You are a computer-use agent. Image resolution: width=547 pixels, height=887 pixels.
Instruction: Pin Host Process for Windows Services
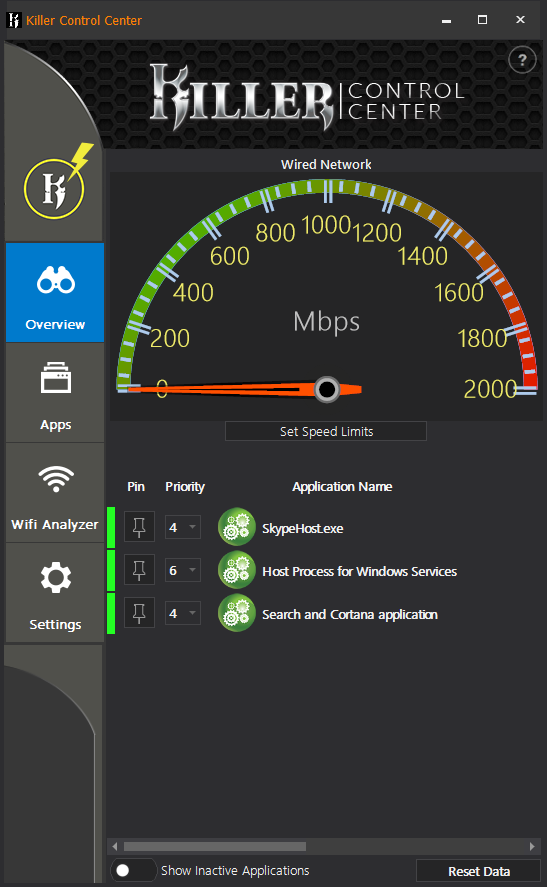click(139, 570)
